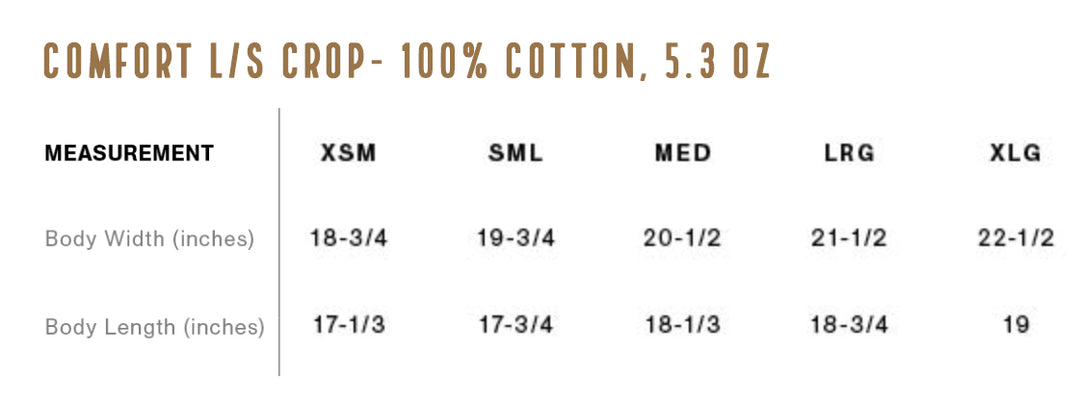Click the MED size column header
The height and width of the screenshot is (407, 1080).
pyautogui.click(x=683, y=153)
